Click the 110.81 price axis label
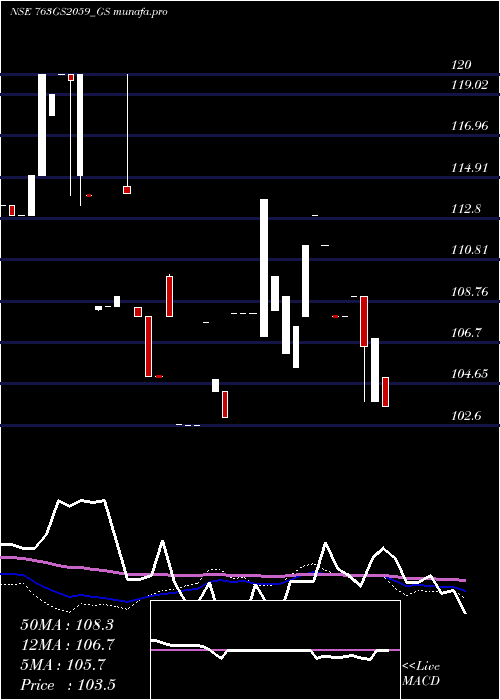Image resolution: width=500 pixels, height=700 pixels. coord(469,250)
